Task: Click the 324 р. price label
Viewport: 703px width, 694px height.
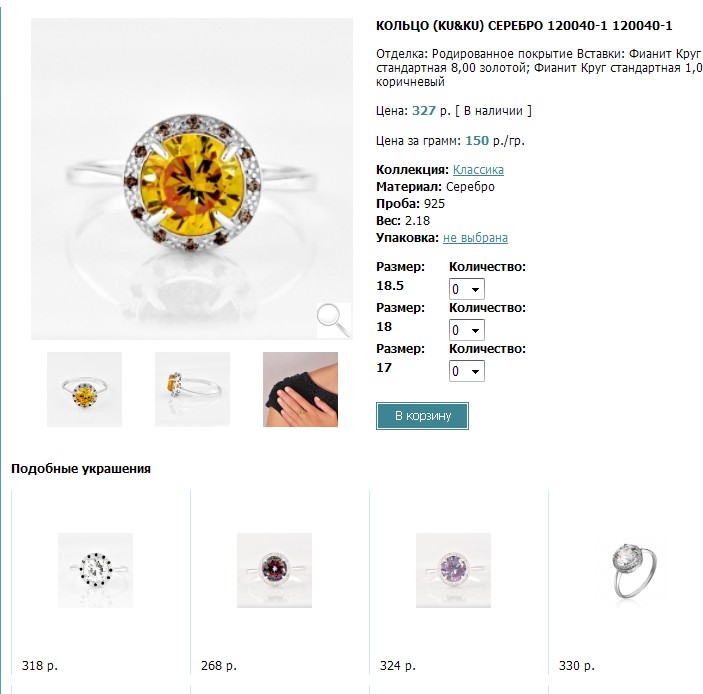Action: [x=397, y=665]
